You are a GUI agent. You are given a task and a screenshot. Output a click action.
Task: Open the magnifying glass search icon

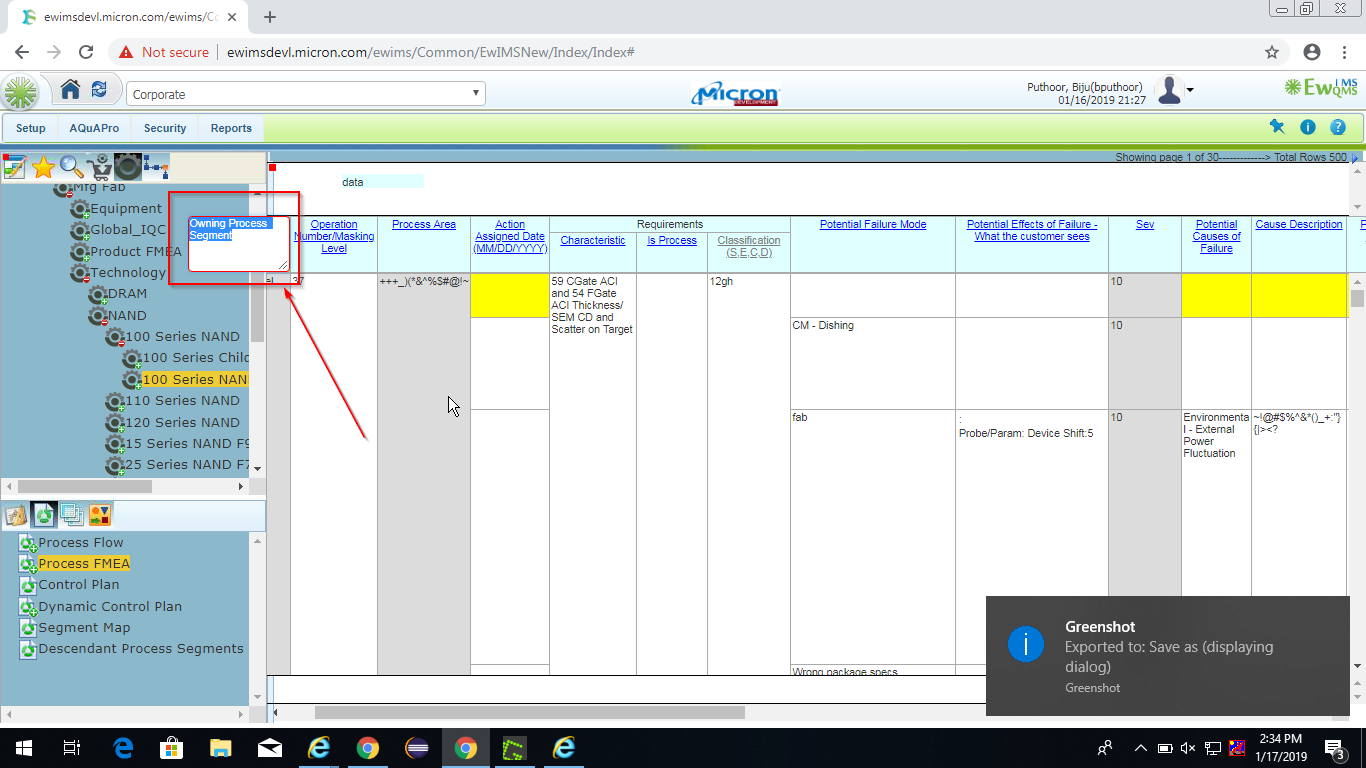pos(71,167)
